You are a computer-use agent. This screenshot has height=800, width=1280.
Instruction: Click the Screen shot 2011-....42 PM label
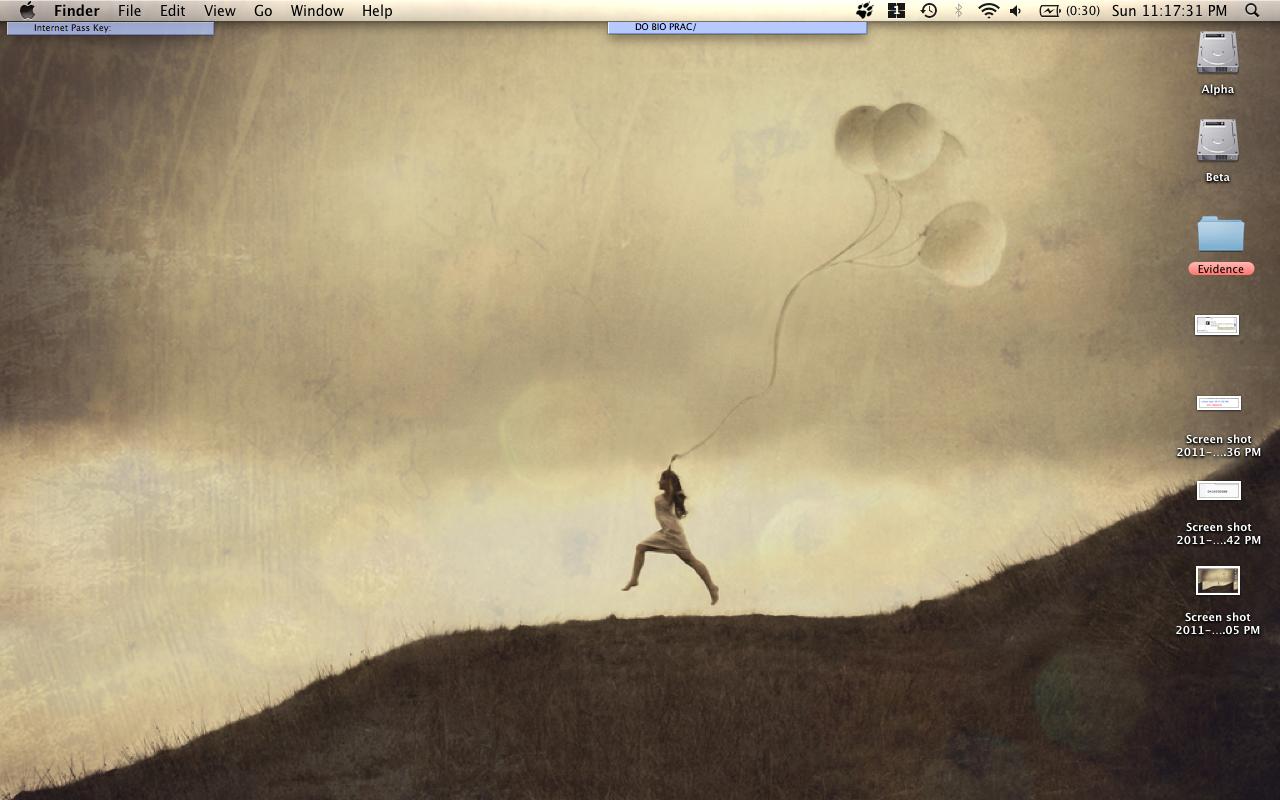click(x=1218, y=534)
